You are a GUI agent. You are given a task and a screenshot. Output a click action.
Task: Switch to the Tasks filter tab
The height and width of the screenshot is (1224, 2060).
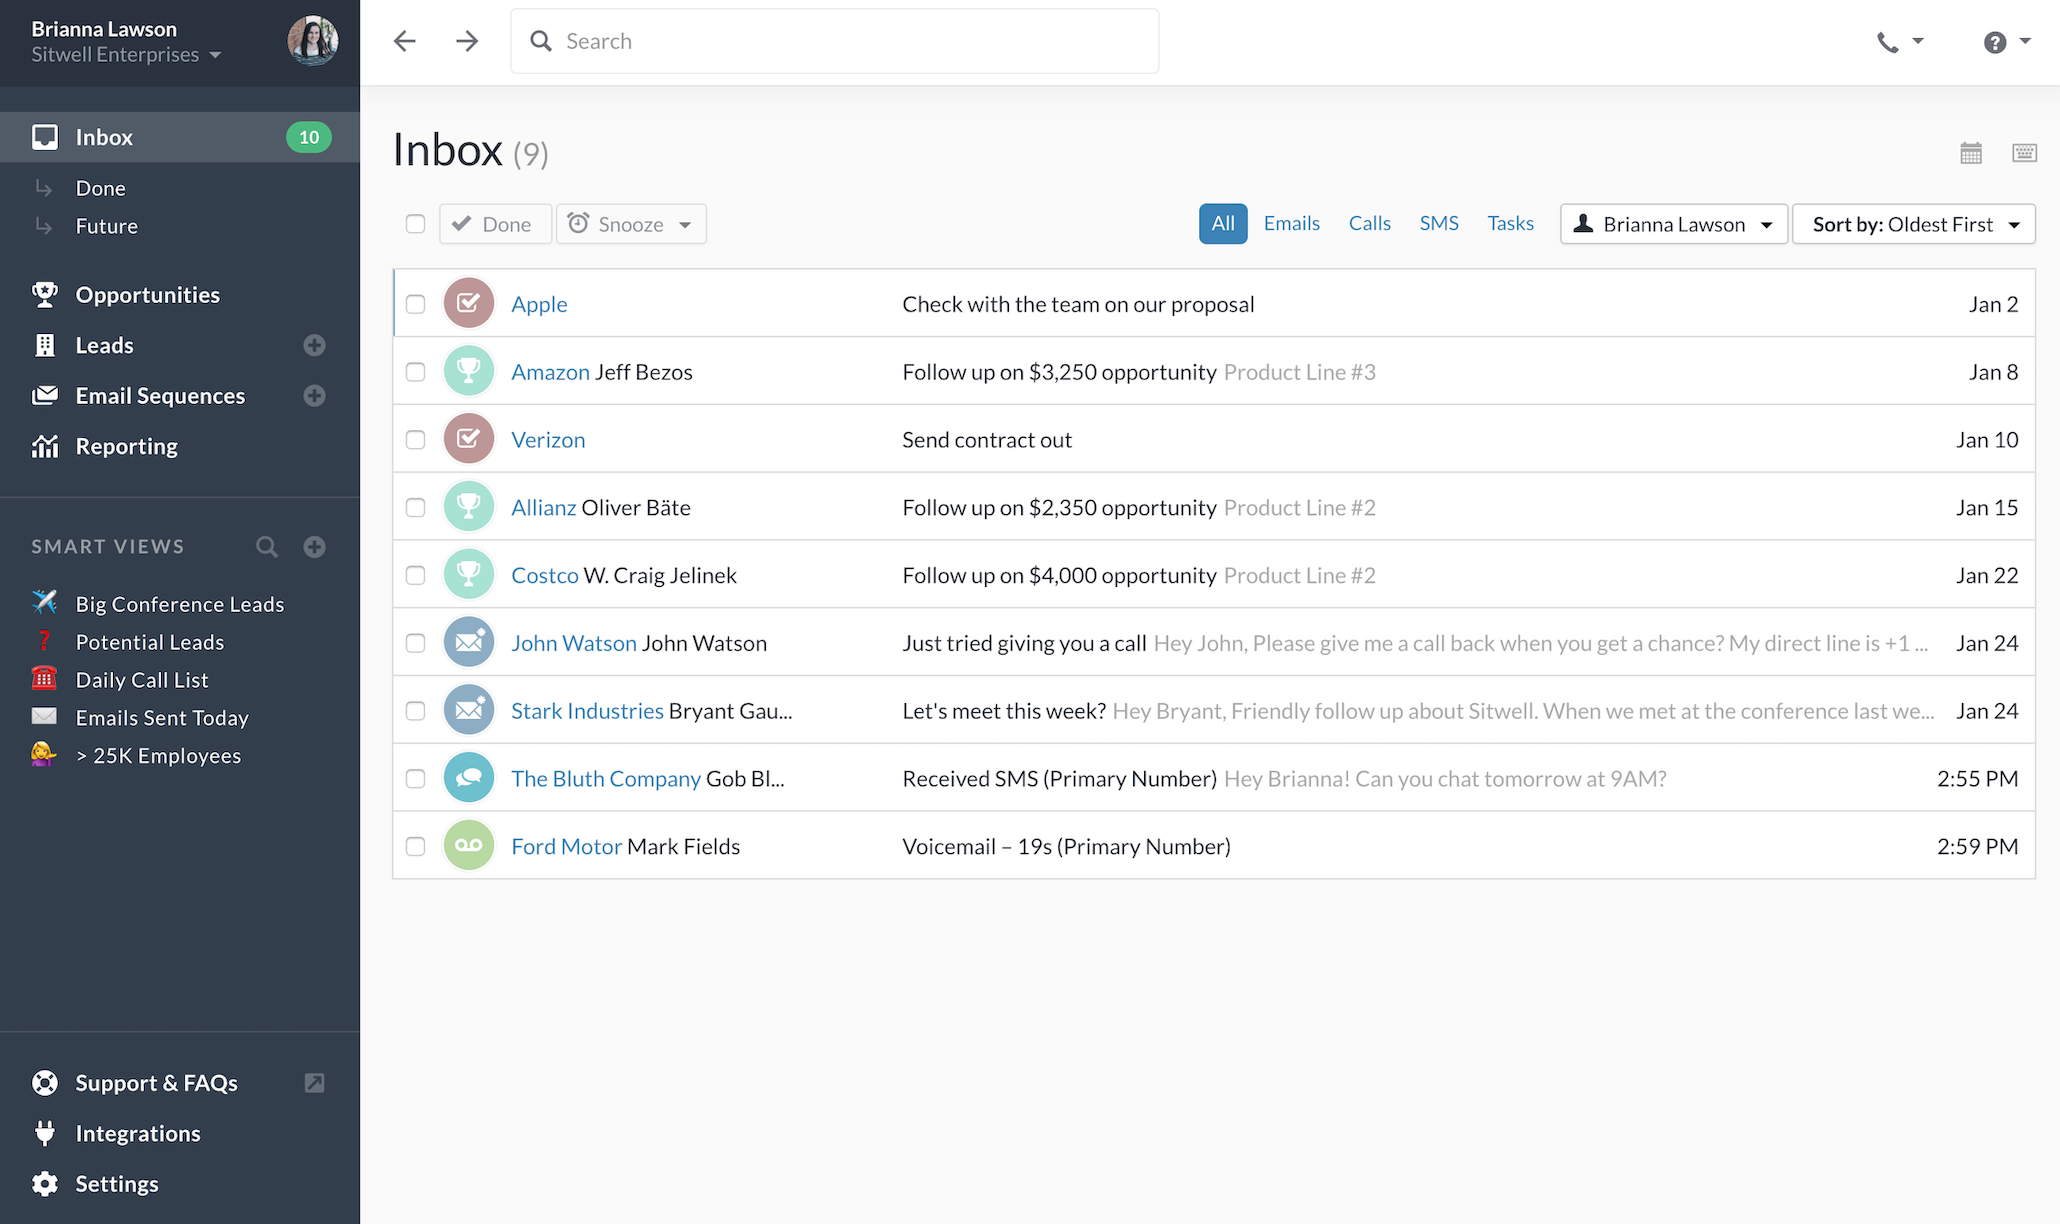(x=1510, y=223)
